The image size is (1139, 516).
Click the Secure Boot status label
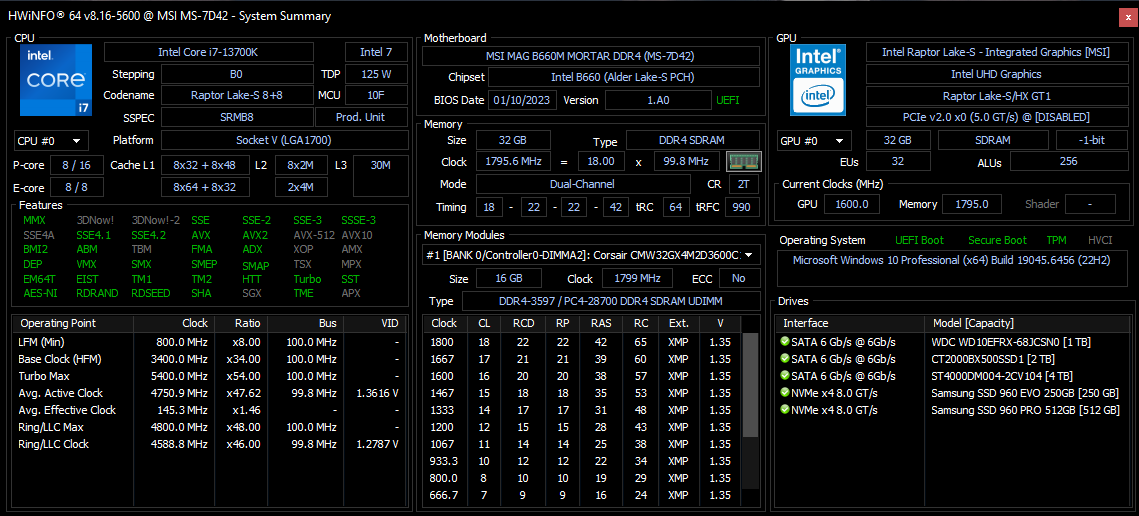(997, 240)
